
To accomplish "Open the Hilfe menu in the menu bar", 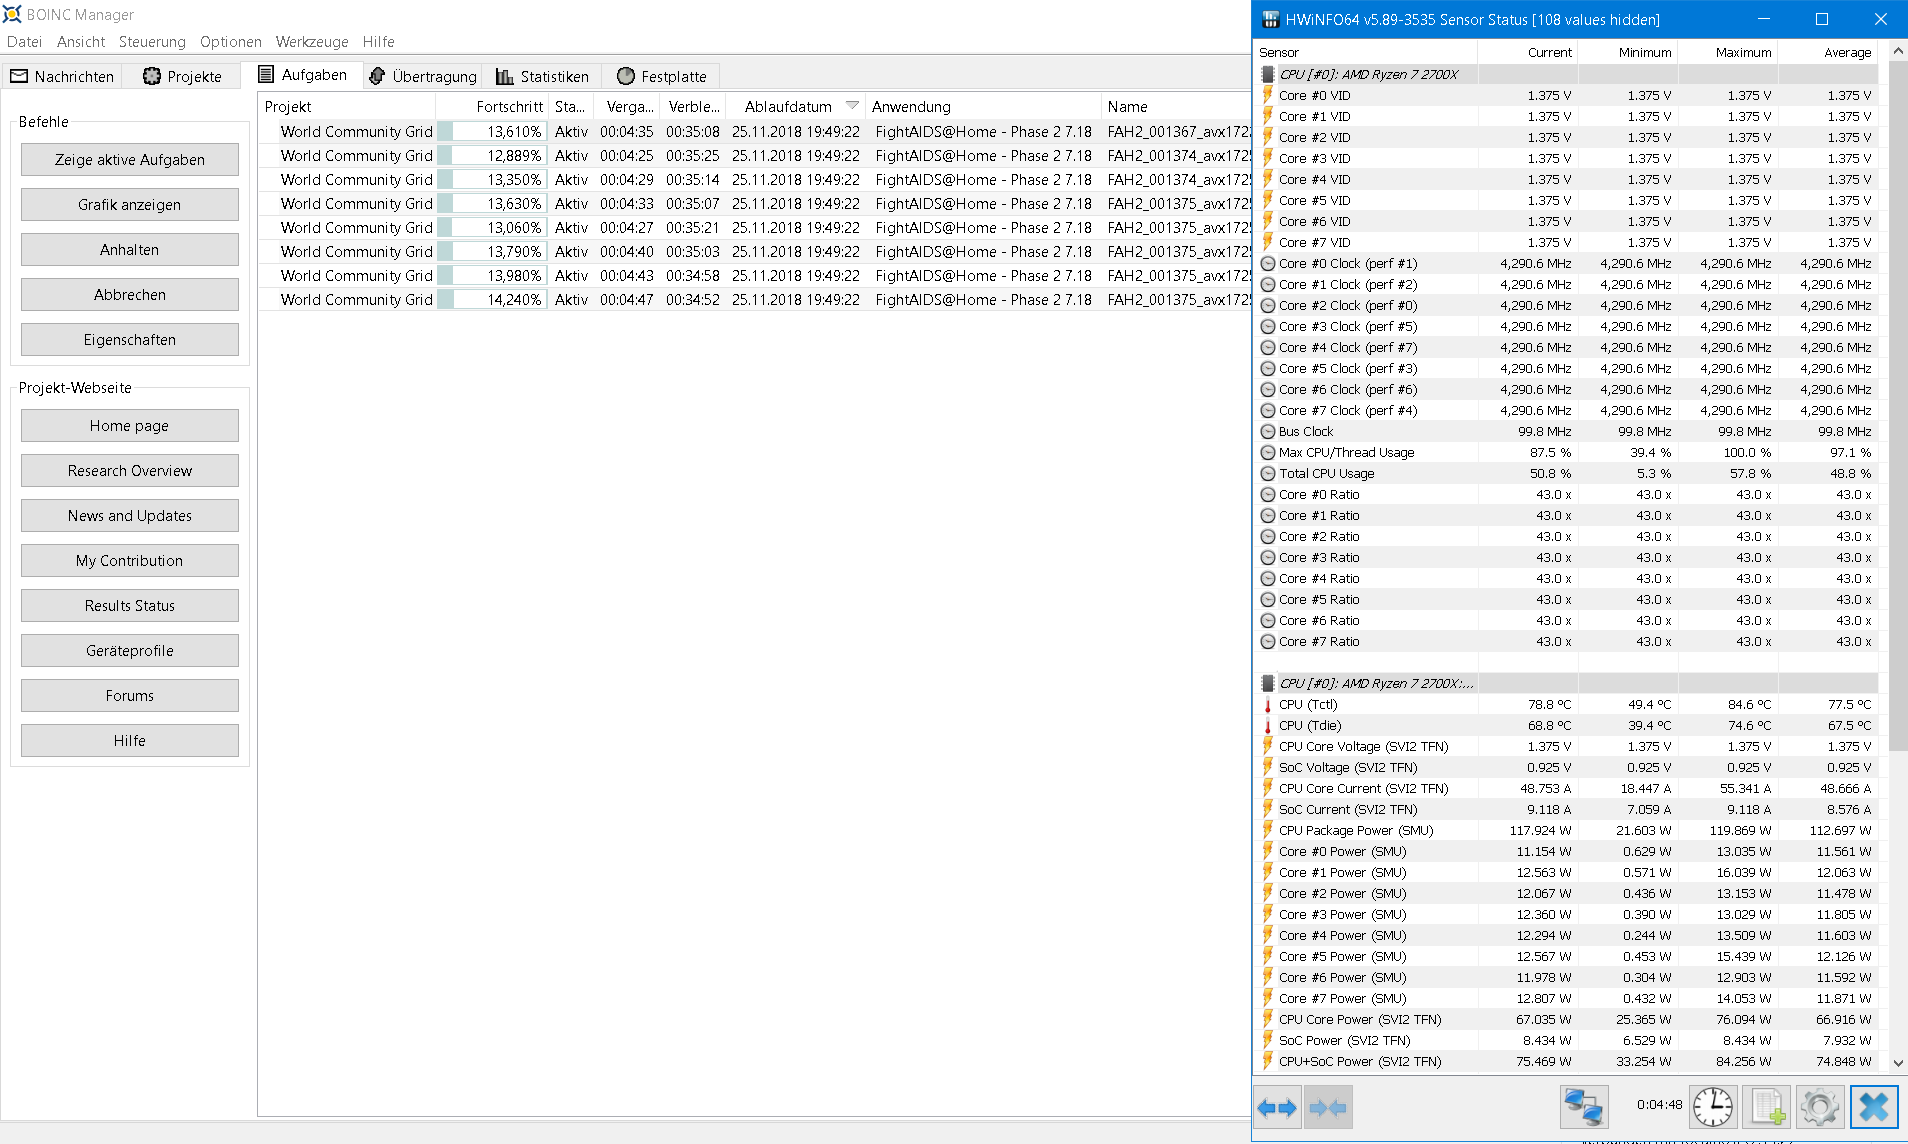I will click(x=378, y=42).
